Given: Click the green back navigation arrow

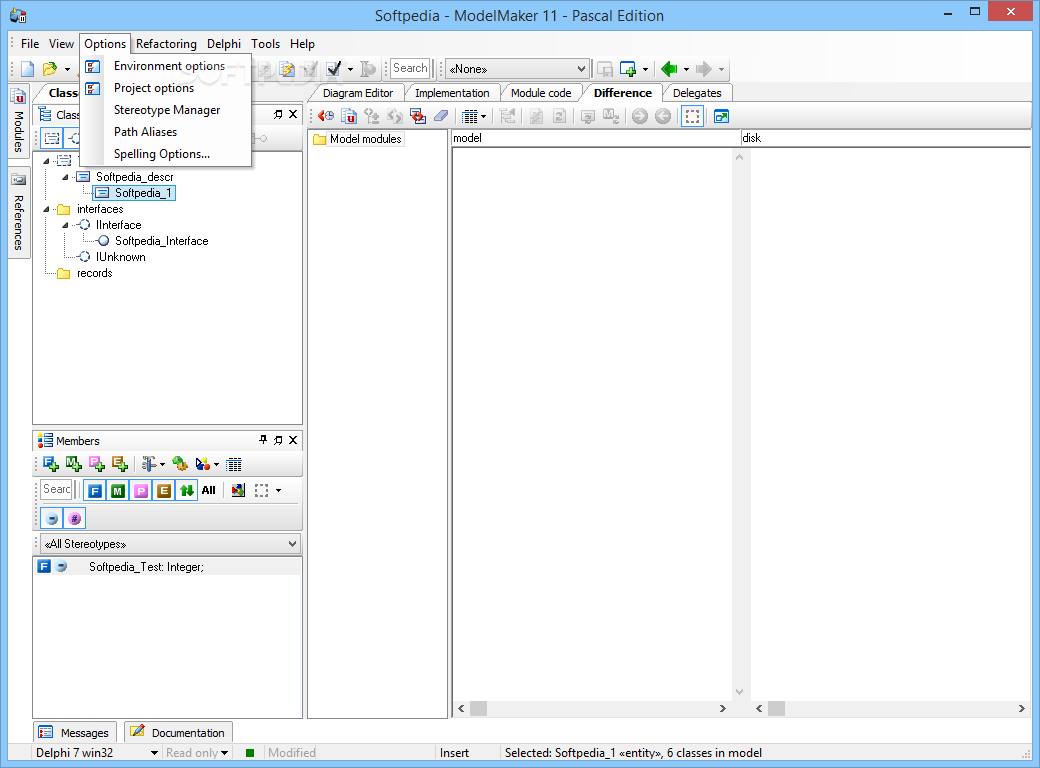Looking at the screenshot, I should click(x=669, y=69).
